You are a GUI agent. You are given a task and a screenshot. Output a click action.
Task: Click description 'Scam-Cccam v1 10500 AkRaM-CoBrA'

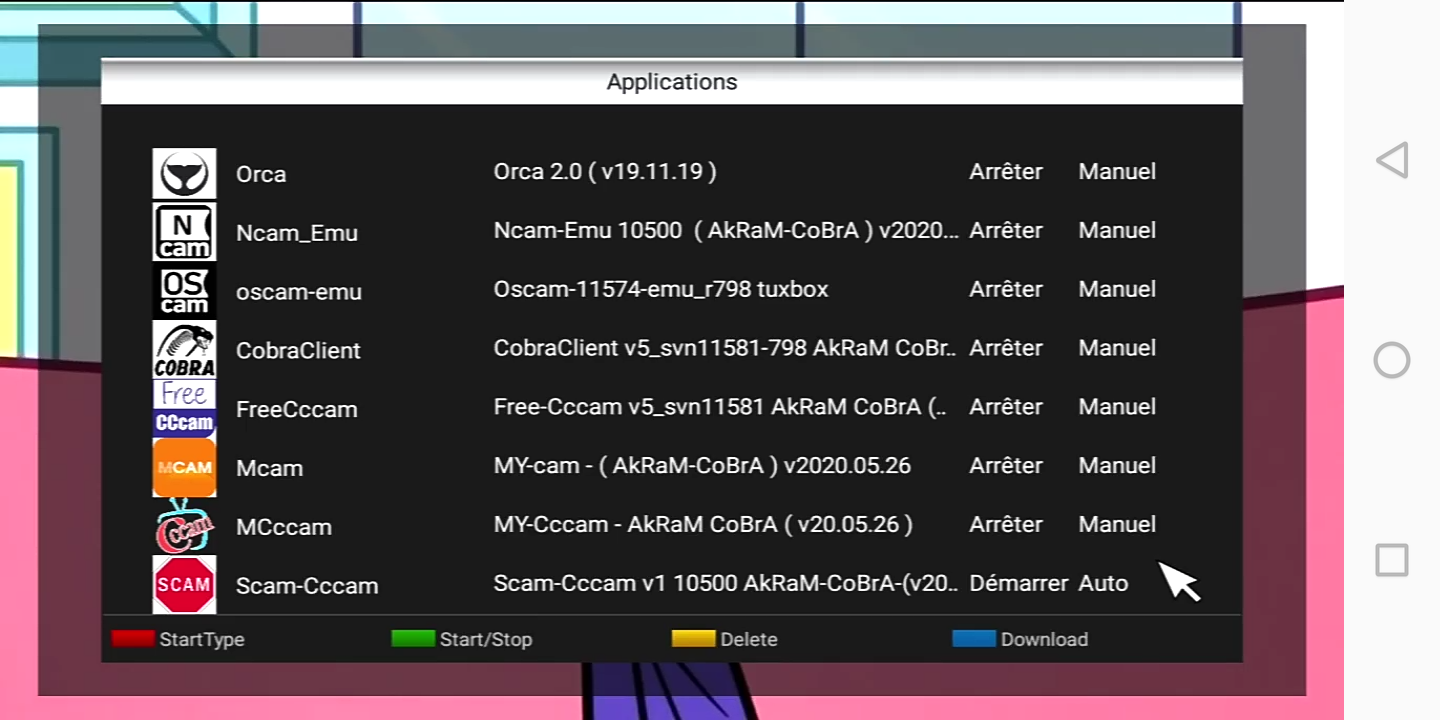[727, 584]
